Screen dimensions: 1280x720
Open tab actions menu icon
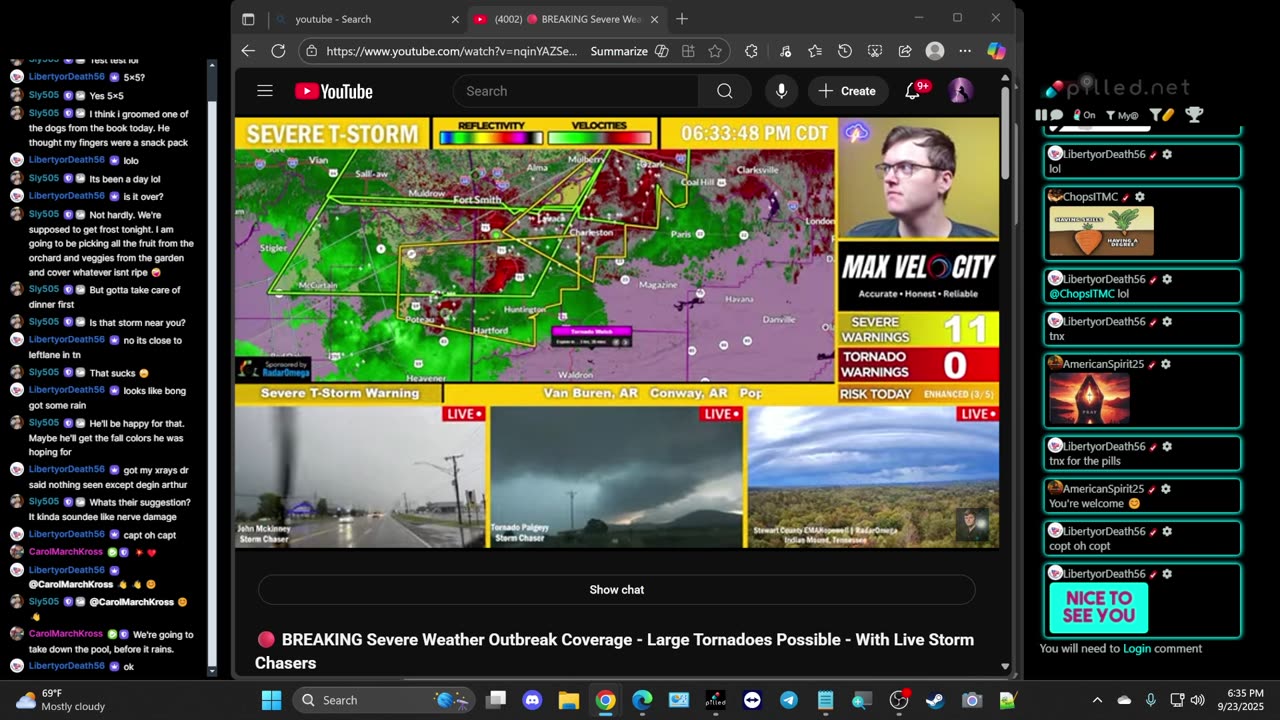[248, 19]
